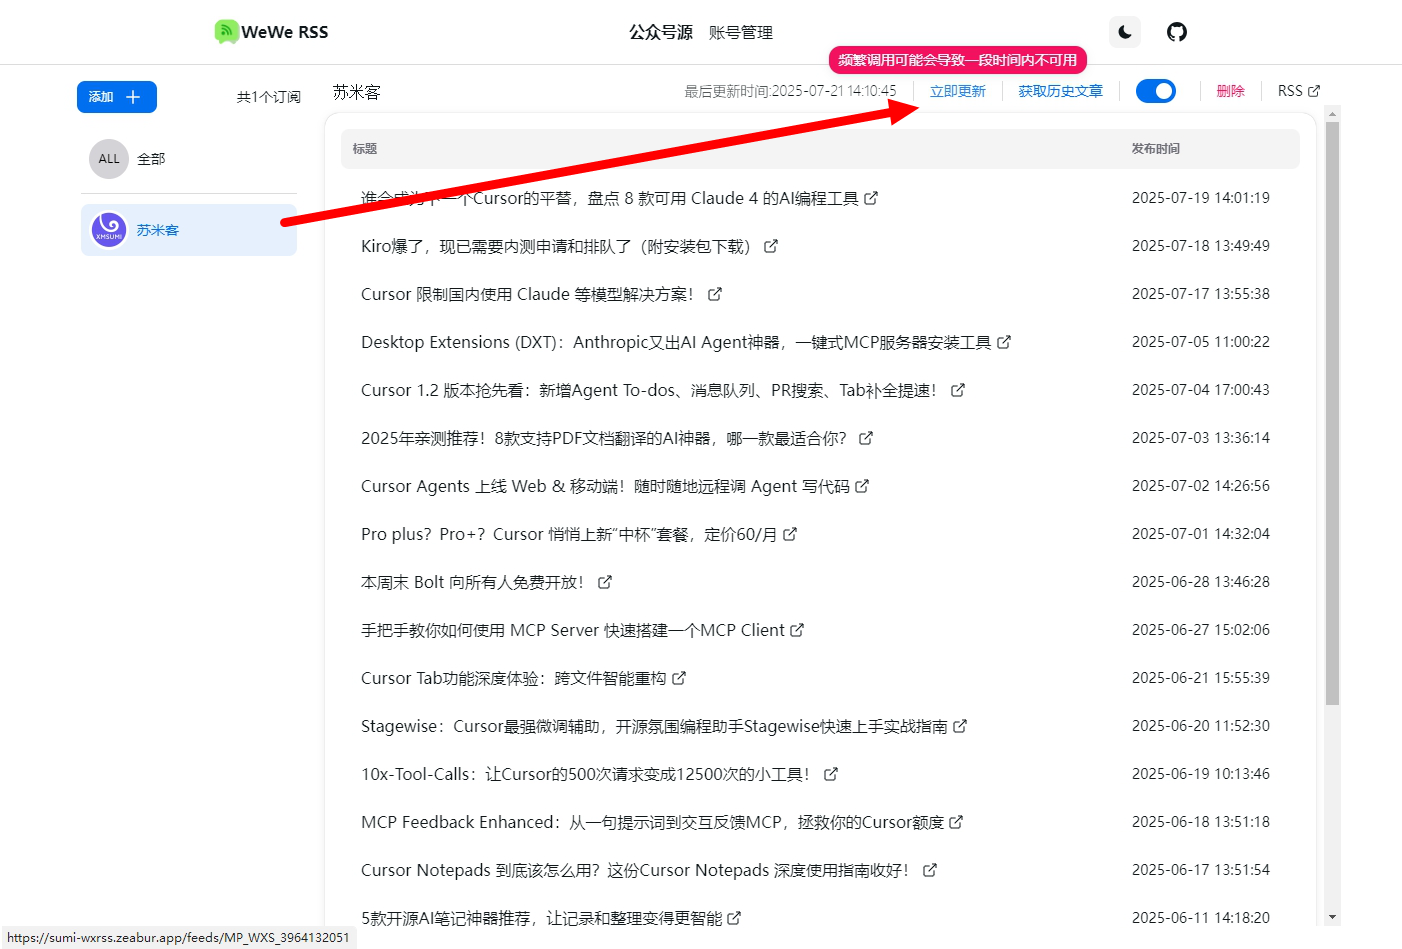Select 苏米客 feed in sidebar

[x=189, y=230]
